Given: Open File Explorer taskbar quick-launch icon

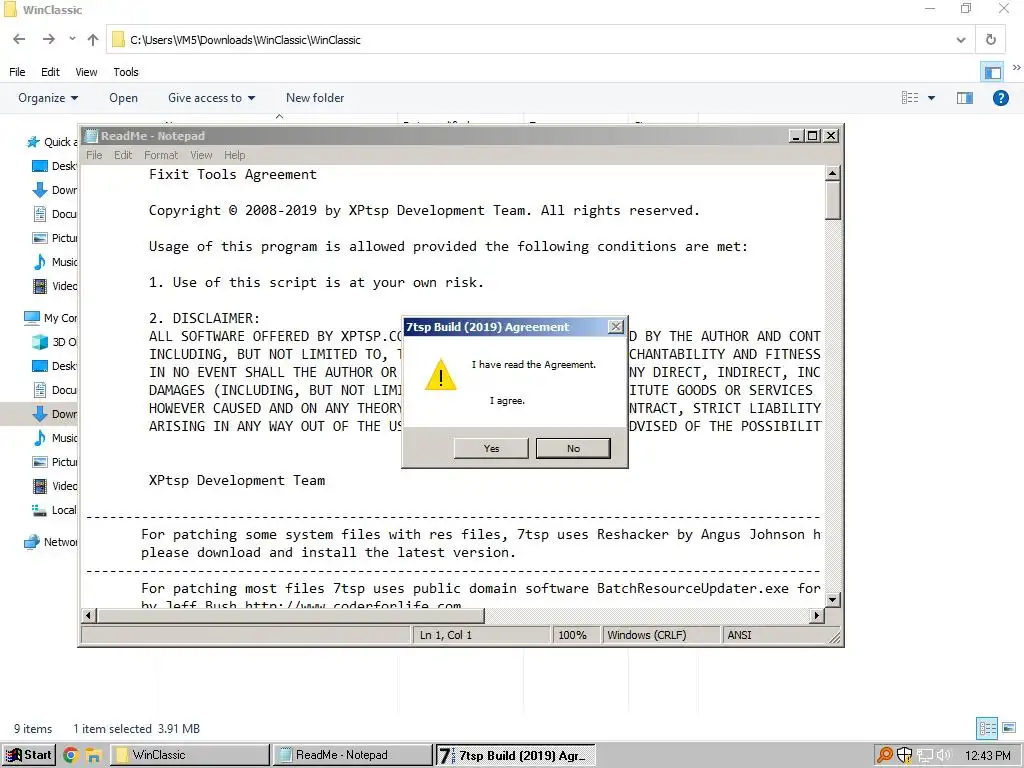Looking at the screenshot, I should click(93, 756).
